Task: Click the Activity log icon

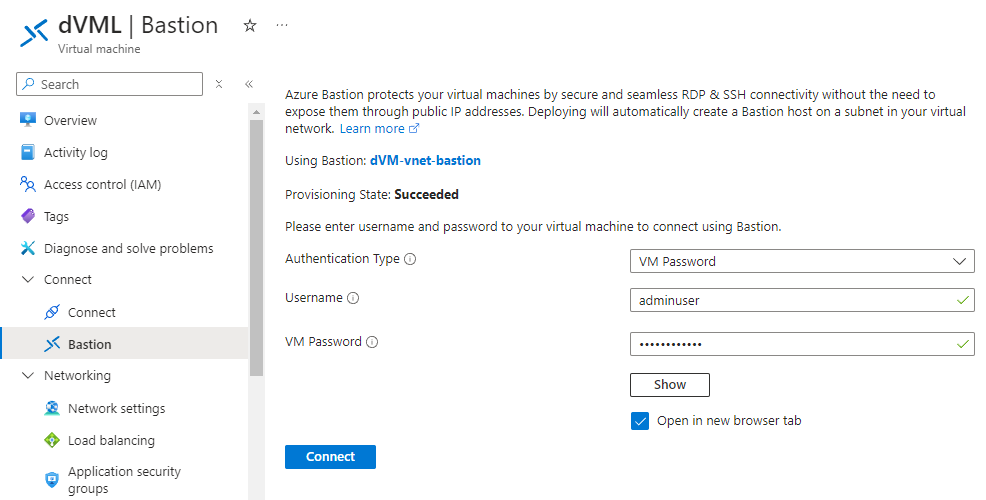Action: 28,153
